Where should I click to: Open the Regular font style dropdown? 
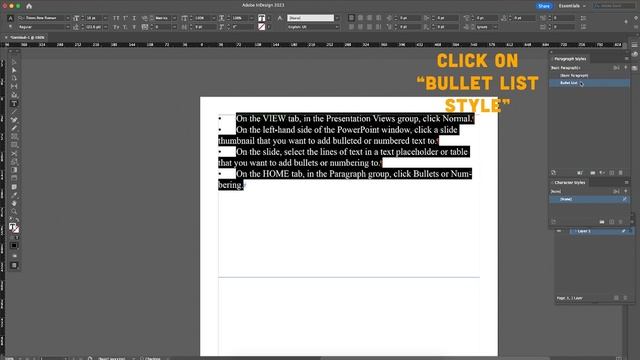68,27
